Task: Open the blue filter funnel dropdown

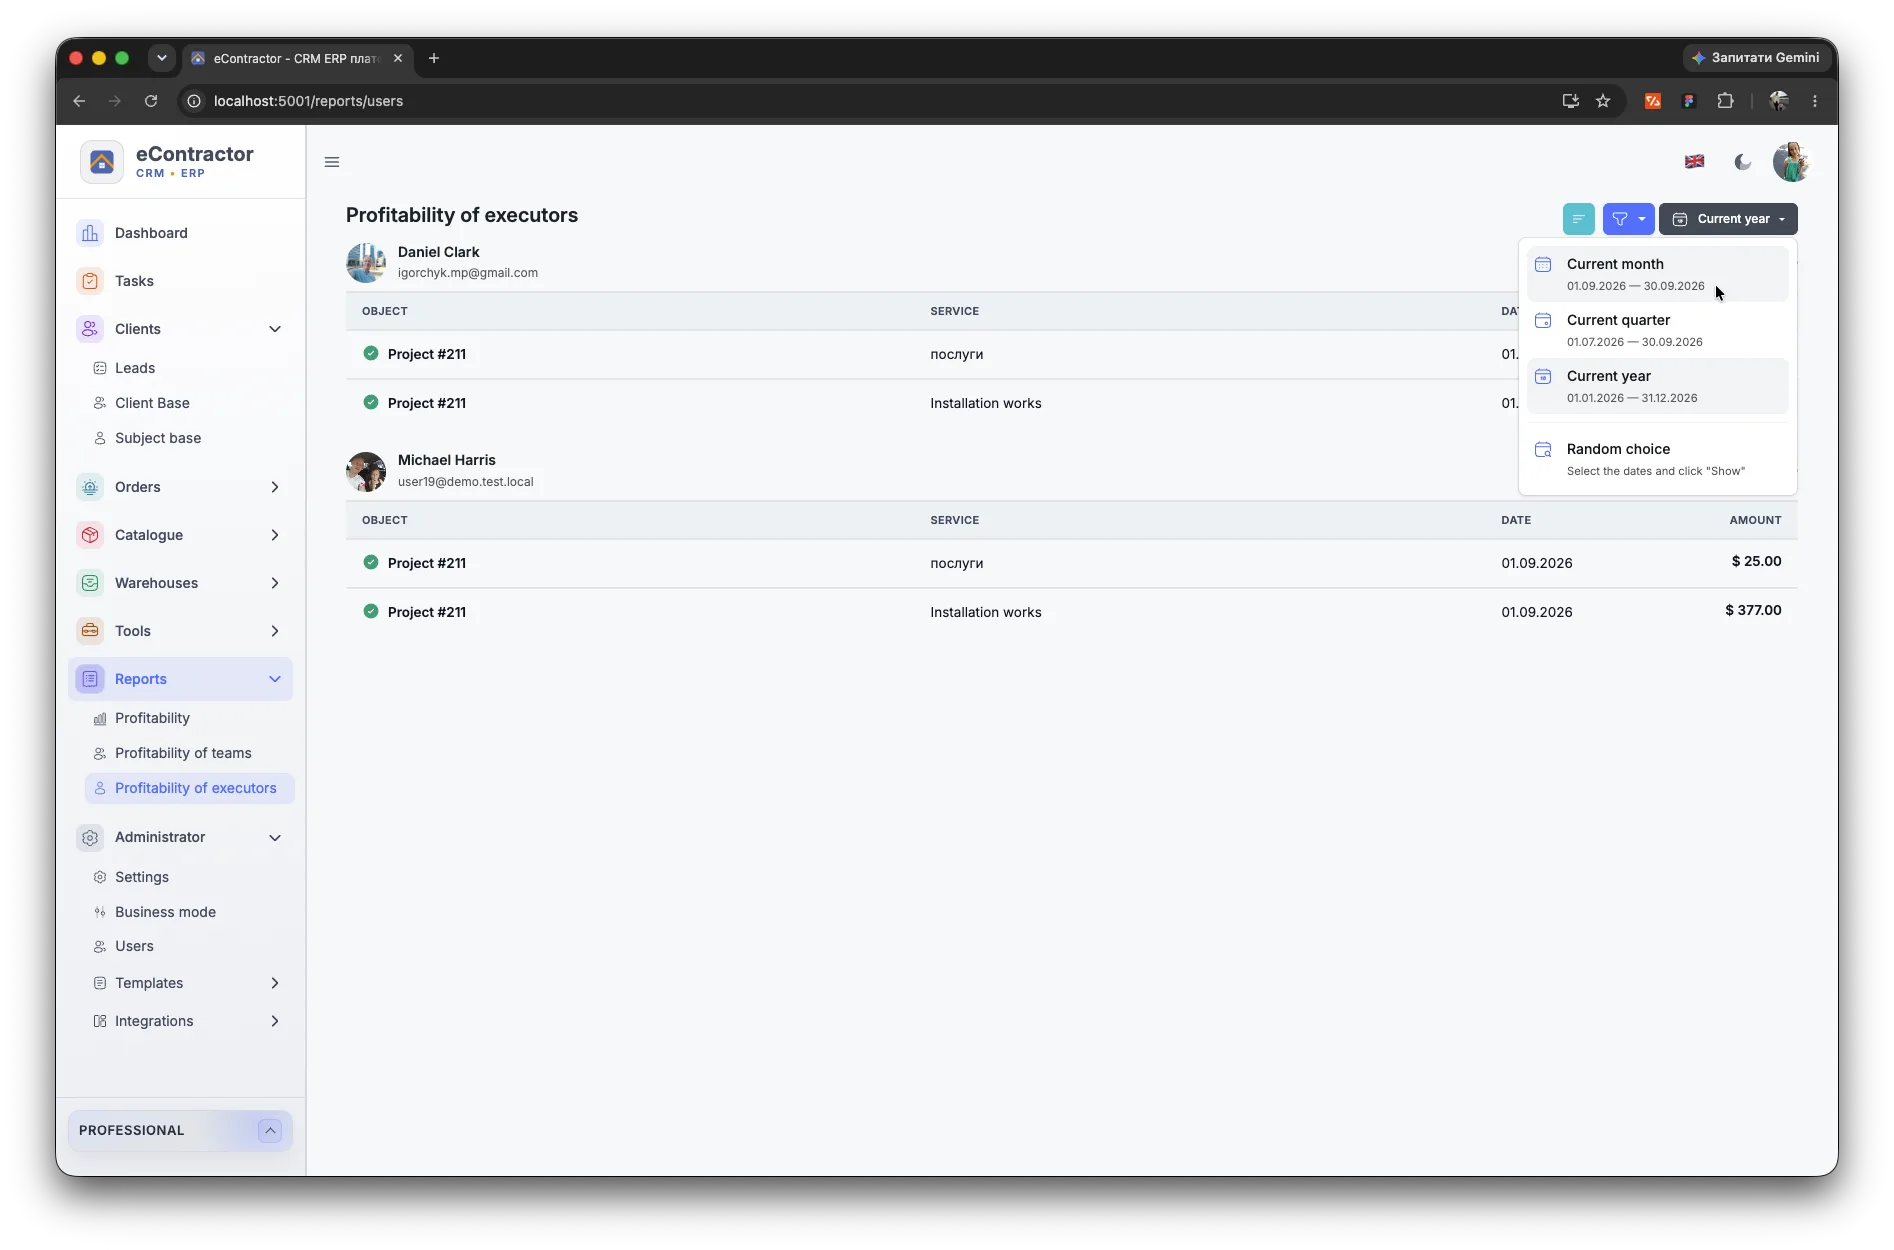Action: click(x=1628, y=219)
